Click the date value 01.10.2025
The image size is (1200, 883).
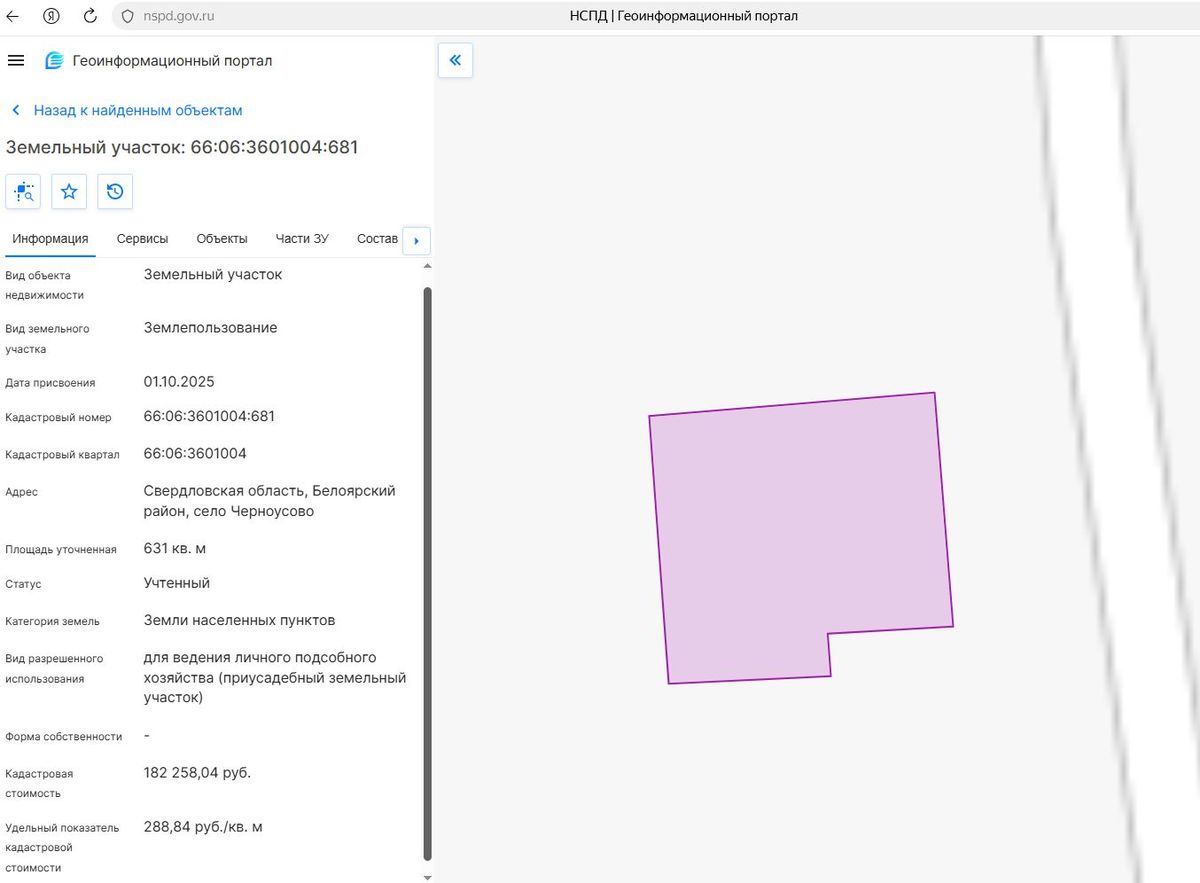click(179, 382)
